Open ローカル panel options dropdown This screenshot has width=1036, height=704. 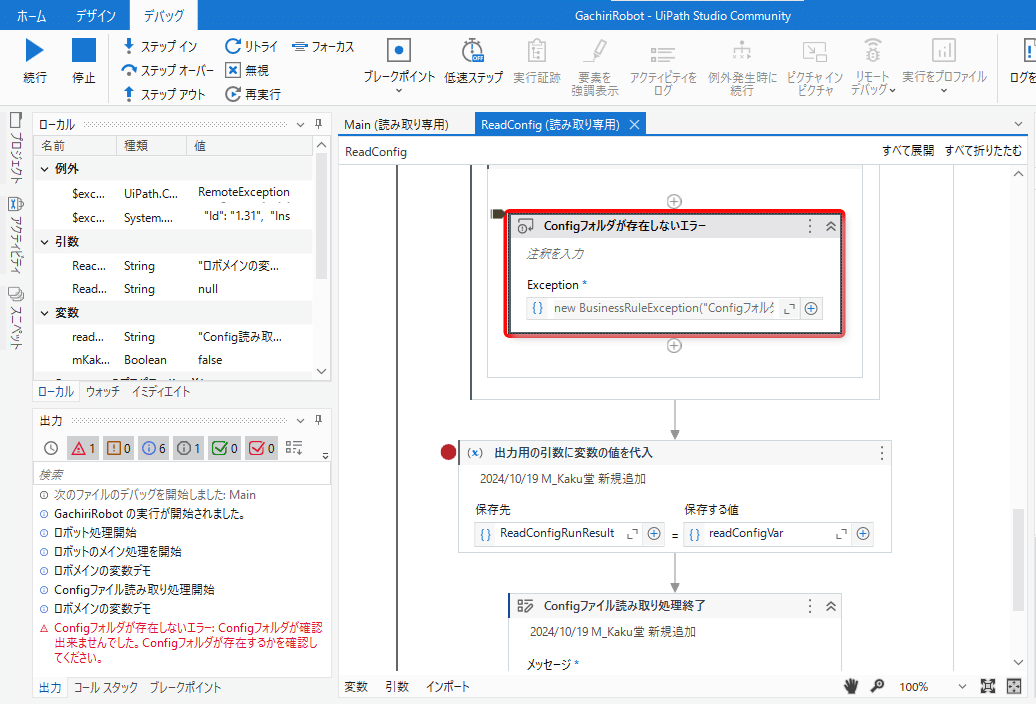pyautogui.click(x=300, y=124)
